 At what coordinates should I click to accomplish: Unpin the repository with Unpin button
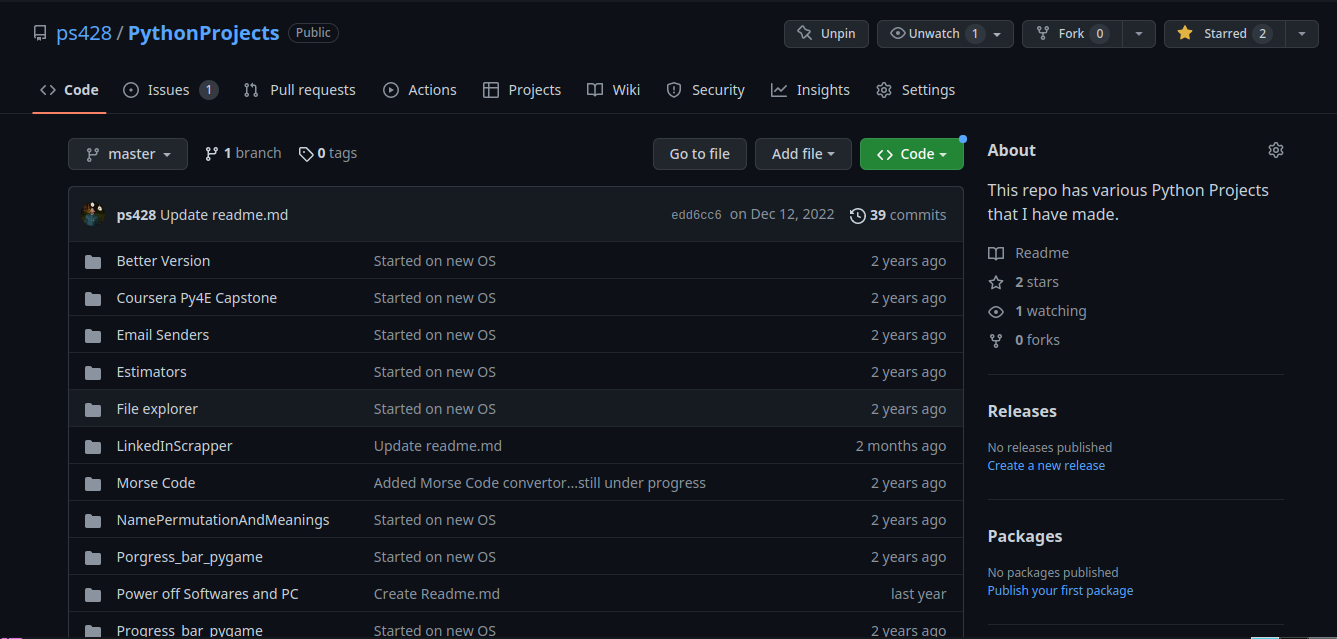coord(826,34)
